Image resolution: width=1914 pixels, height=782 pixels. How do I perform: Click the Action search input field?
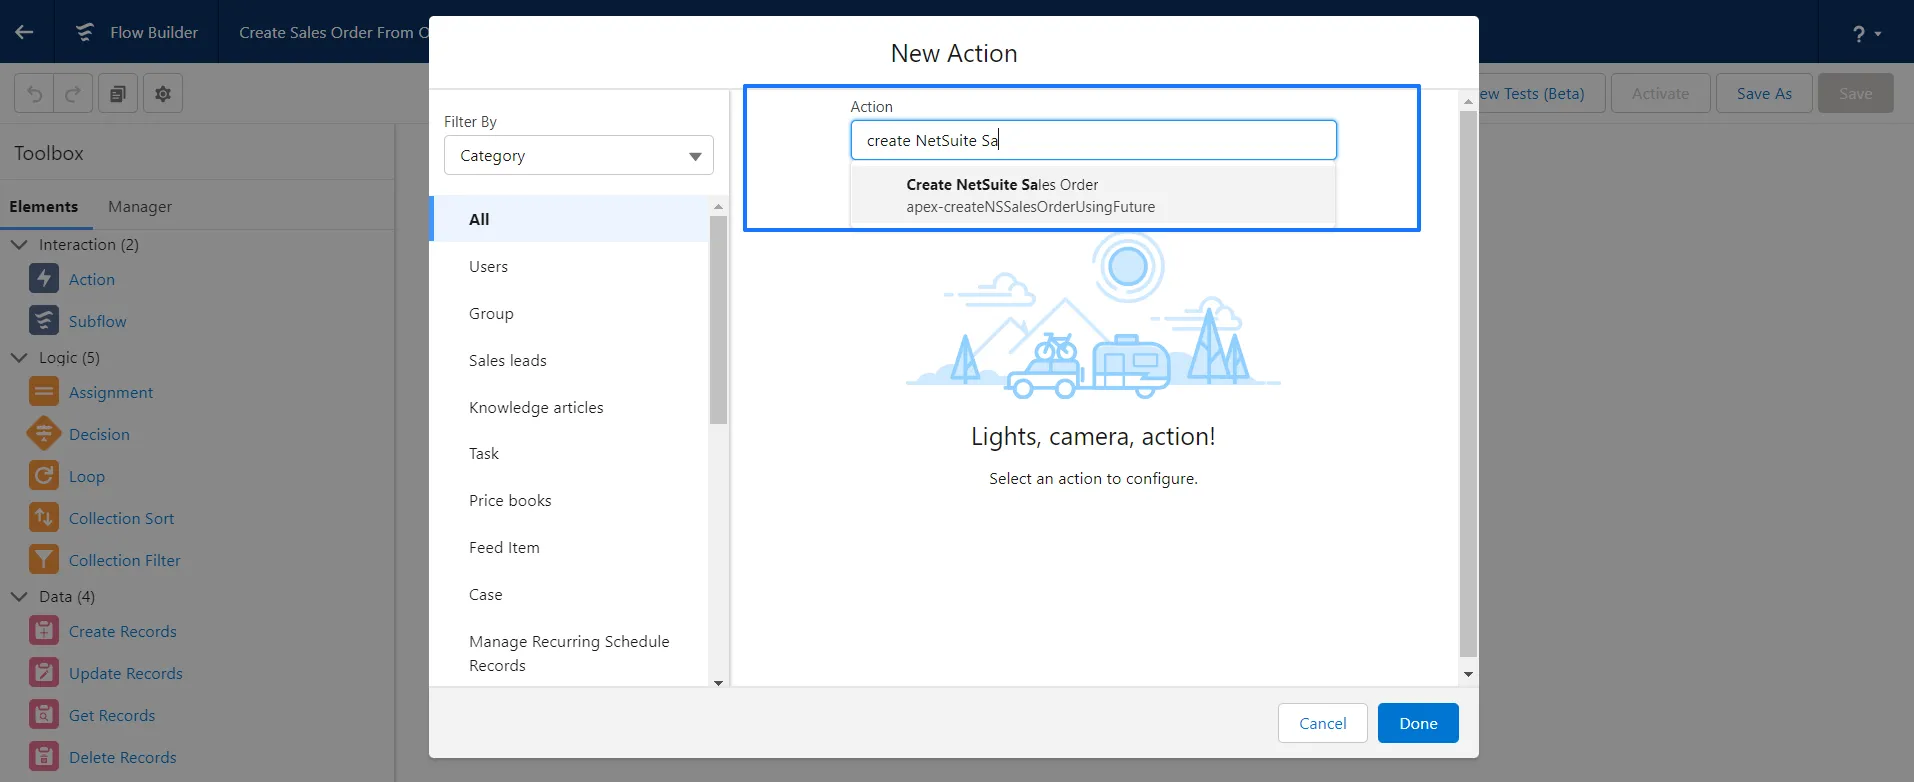1093,140
